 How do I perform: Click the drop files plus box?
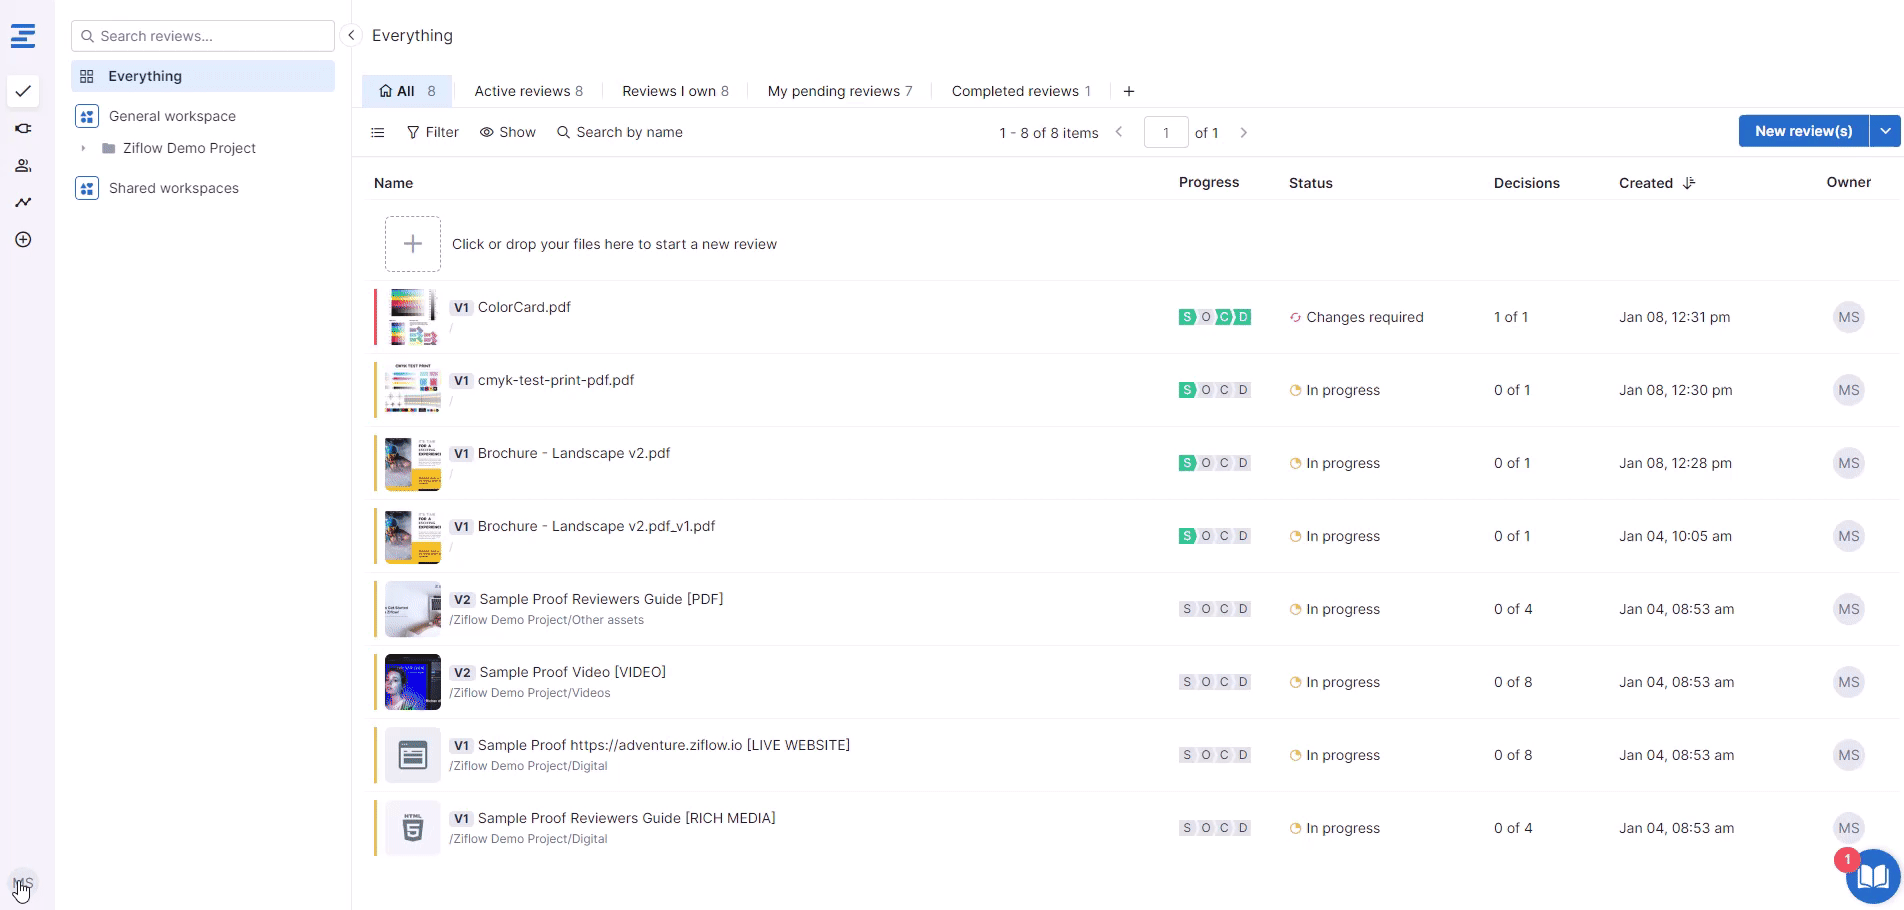(413, 244)
